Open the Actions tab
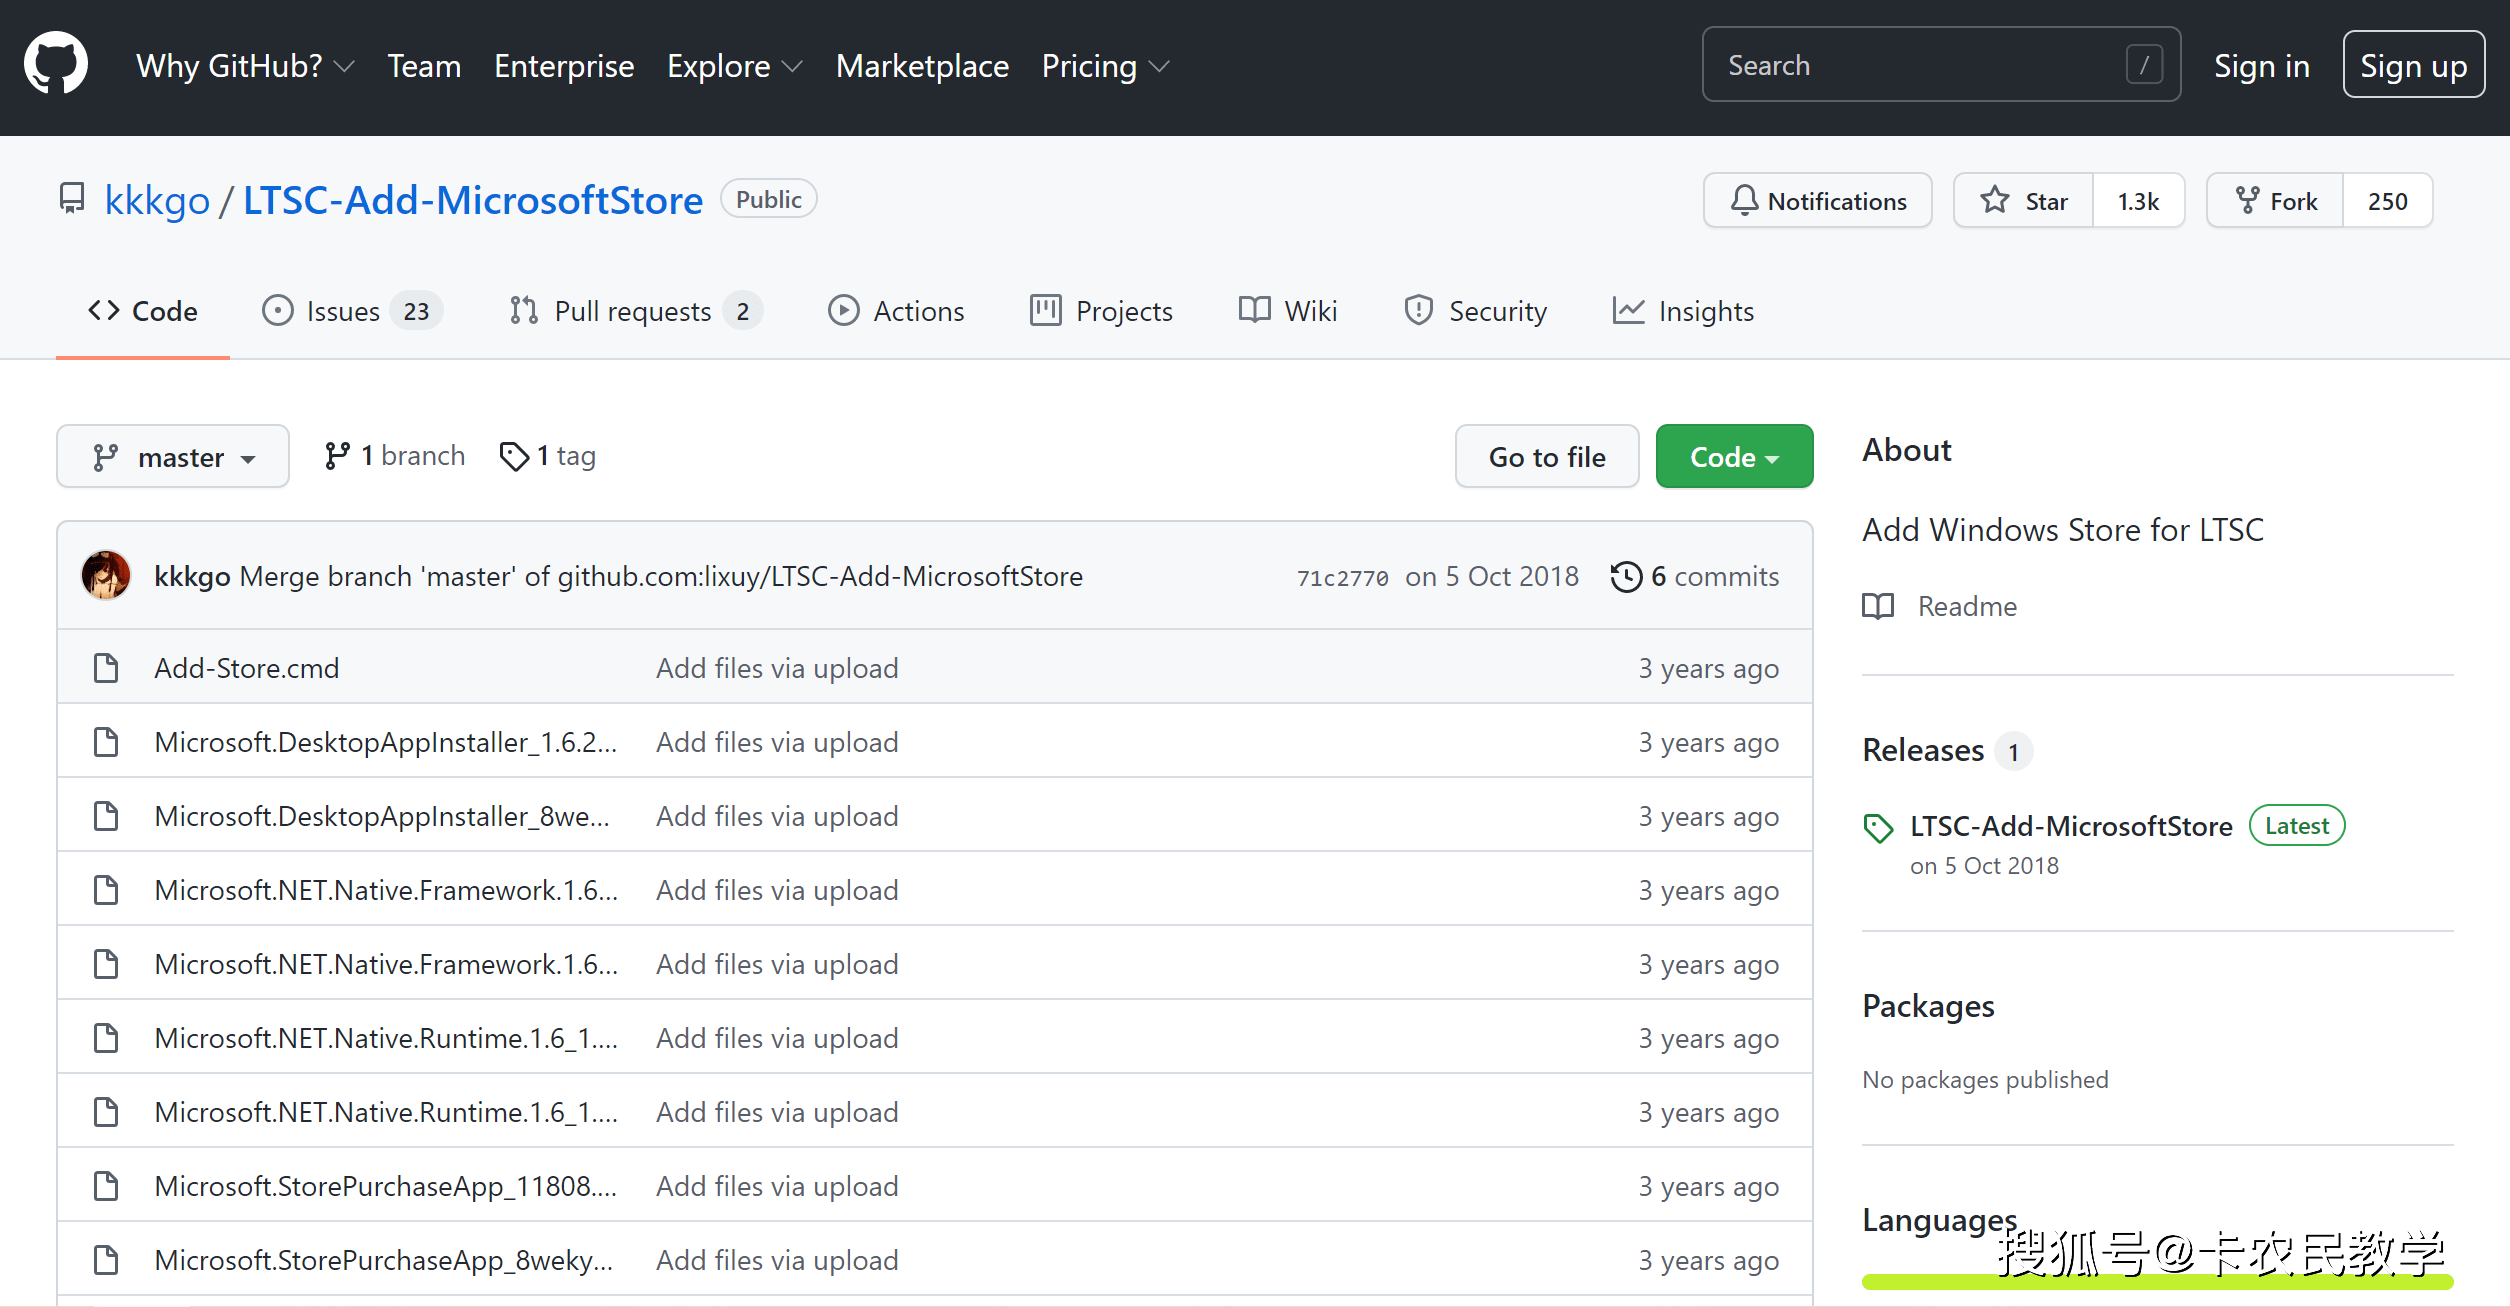 896,311
